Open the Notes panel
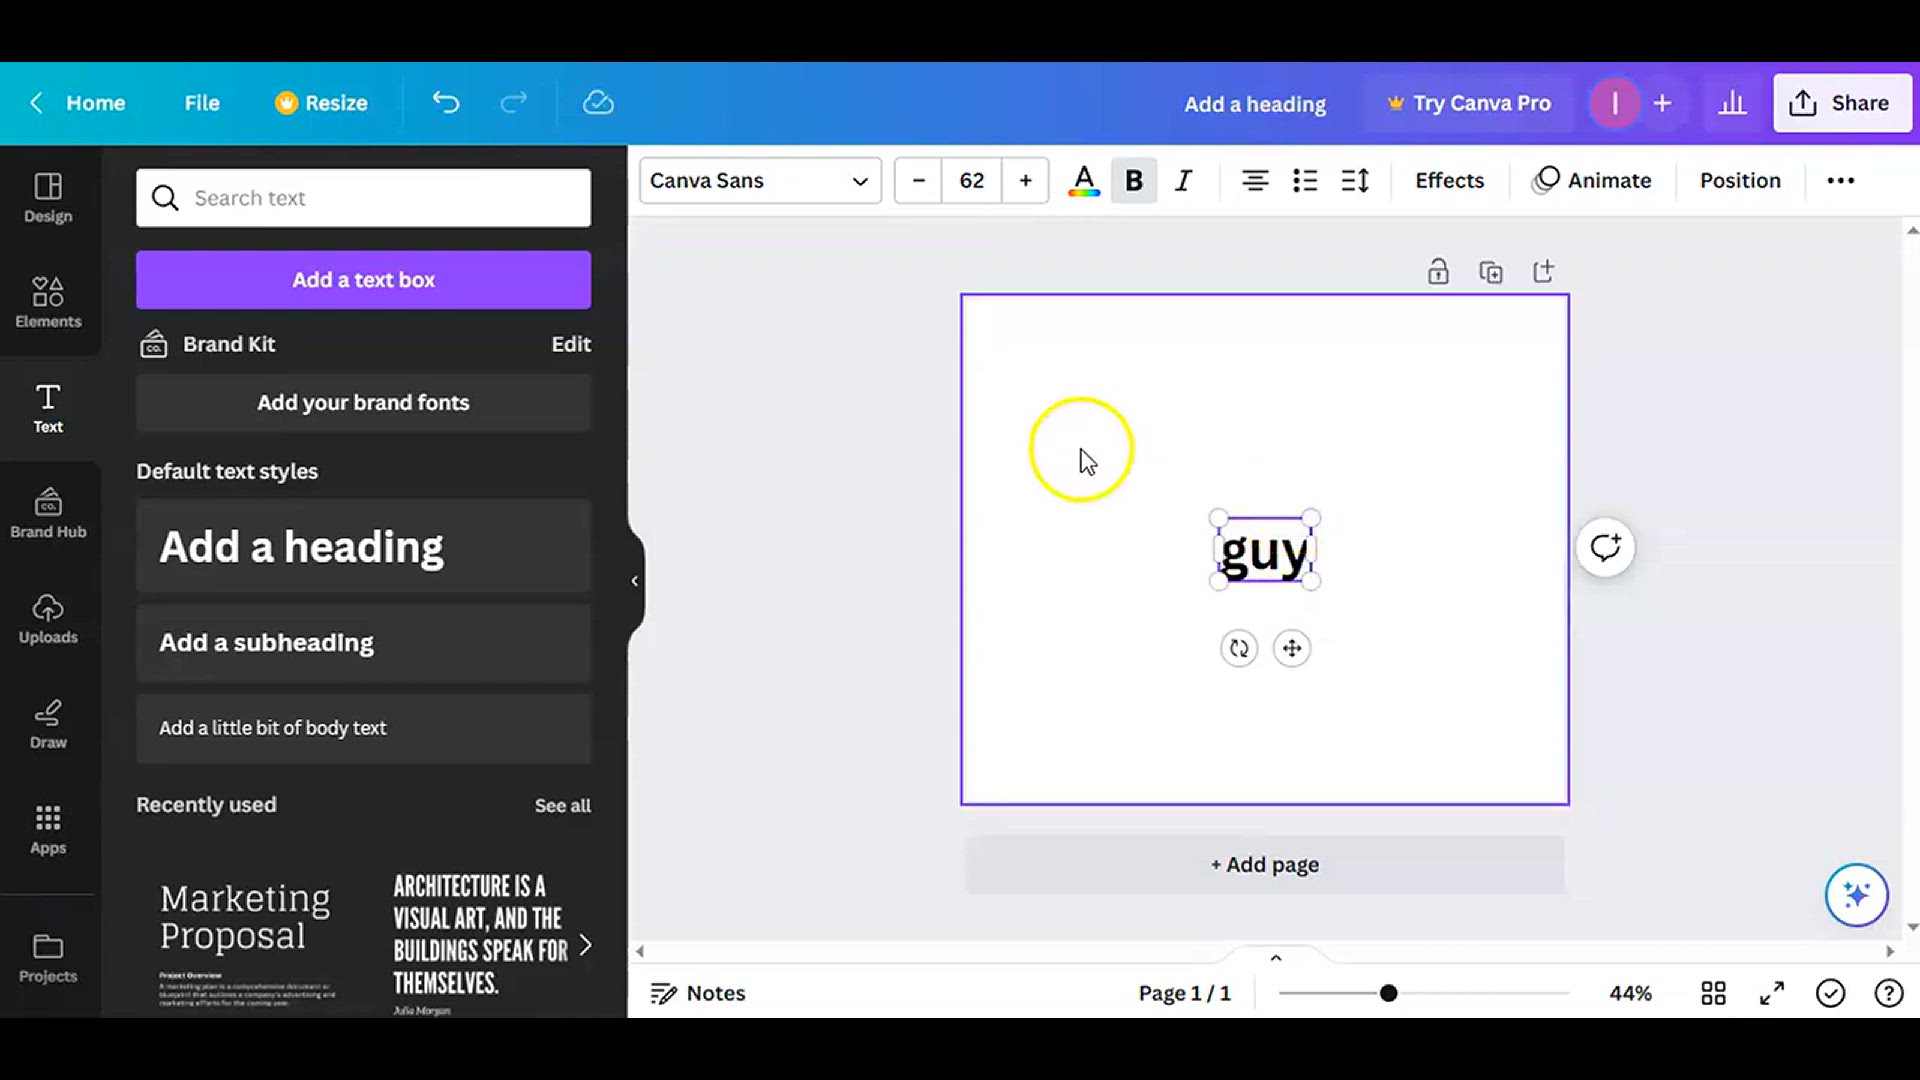 click(698, 993)
